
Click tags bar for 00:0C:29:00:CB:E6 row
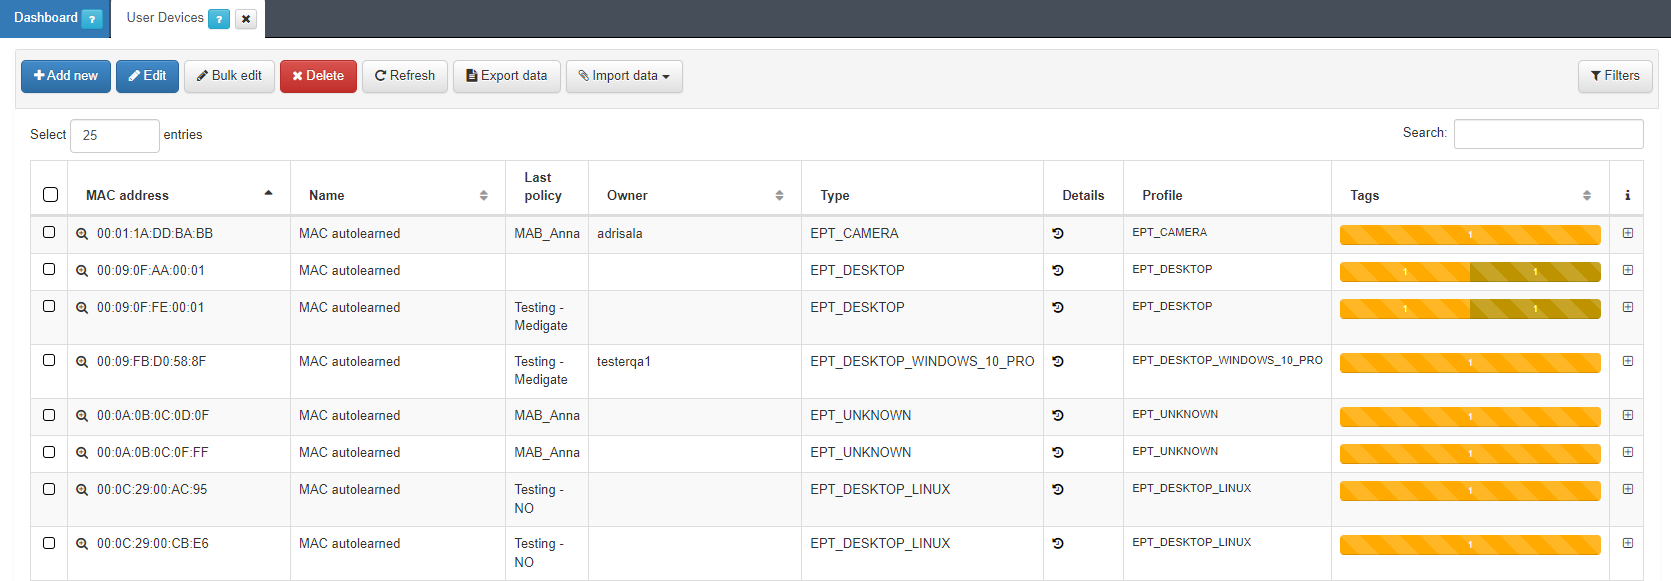(1470, 545)
